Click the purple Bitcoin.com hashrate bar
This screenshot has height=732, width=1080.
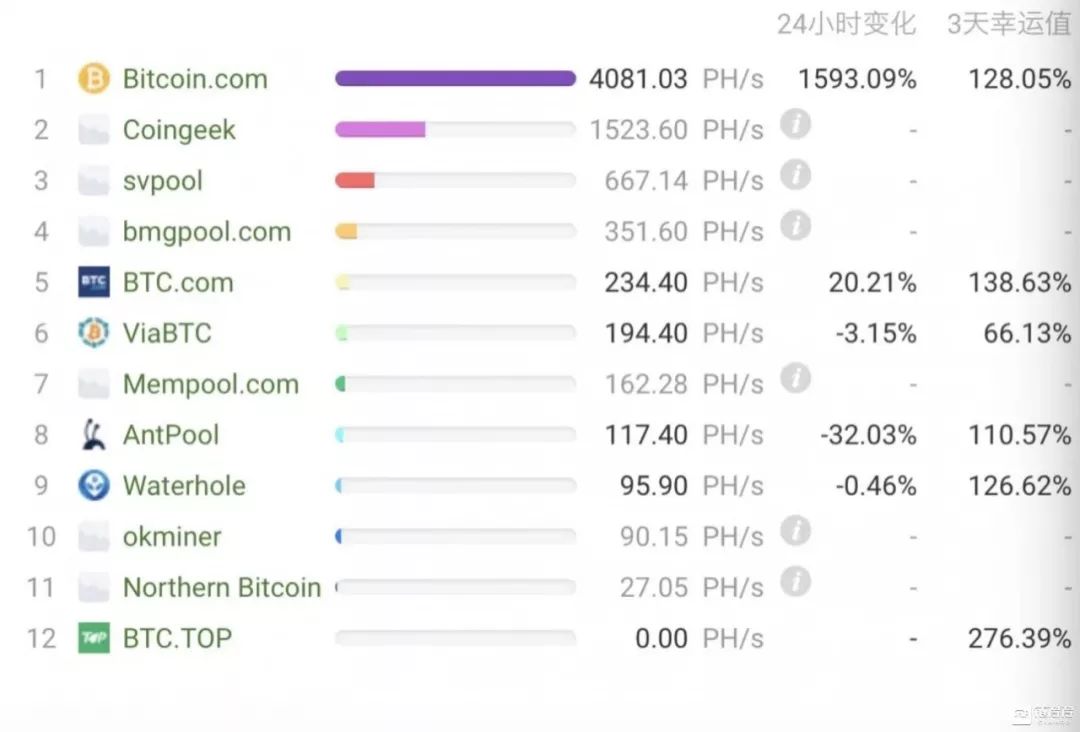point(455,79)
